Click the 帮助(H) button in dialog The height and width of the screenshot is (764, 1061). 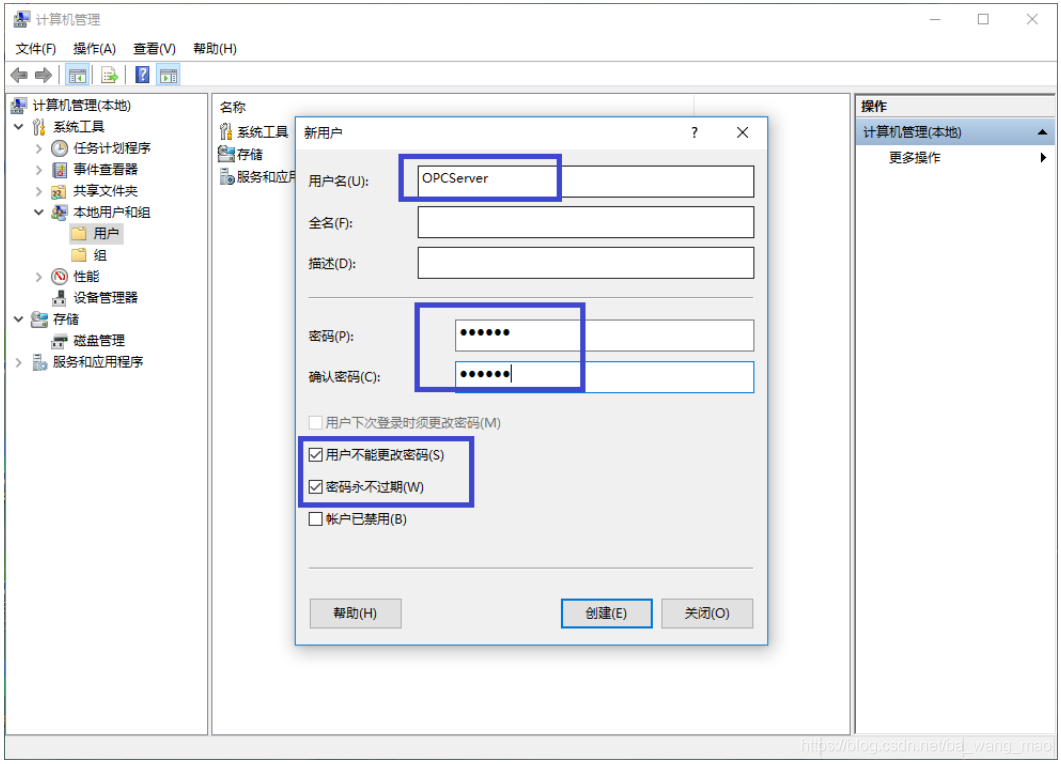coord(355,614)
